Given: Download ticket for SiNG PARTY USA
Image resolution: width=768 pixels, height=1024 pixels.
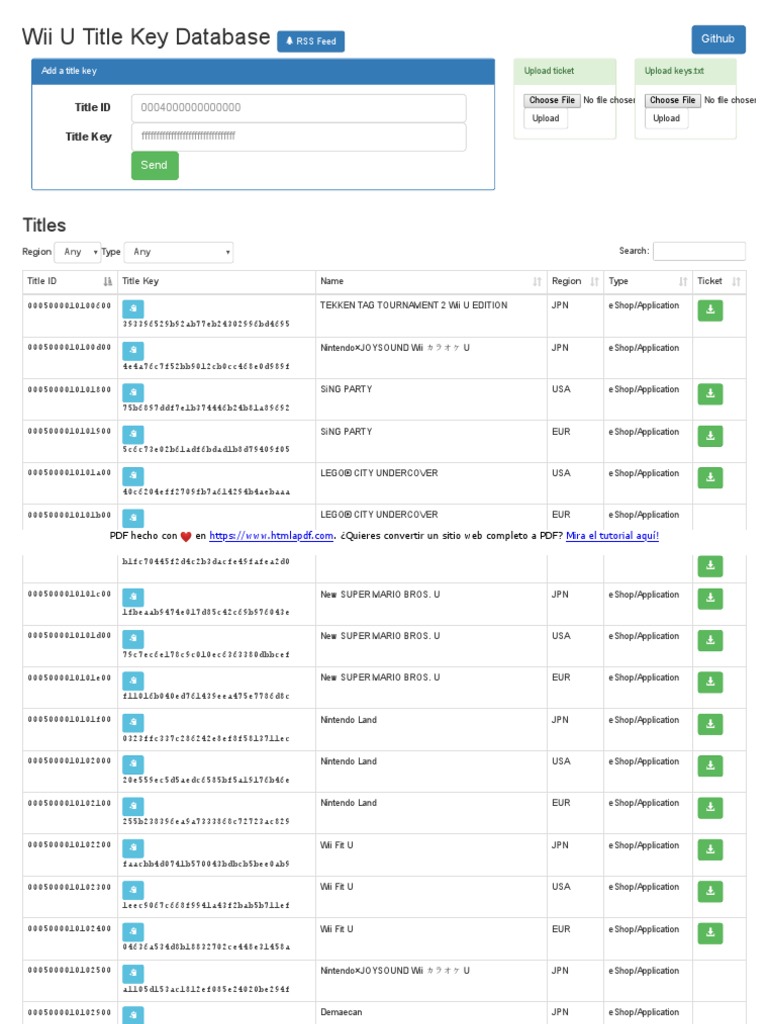Looking at the screenshot, I should tap(710, 394).
